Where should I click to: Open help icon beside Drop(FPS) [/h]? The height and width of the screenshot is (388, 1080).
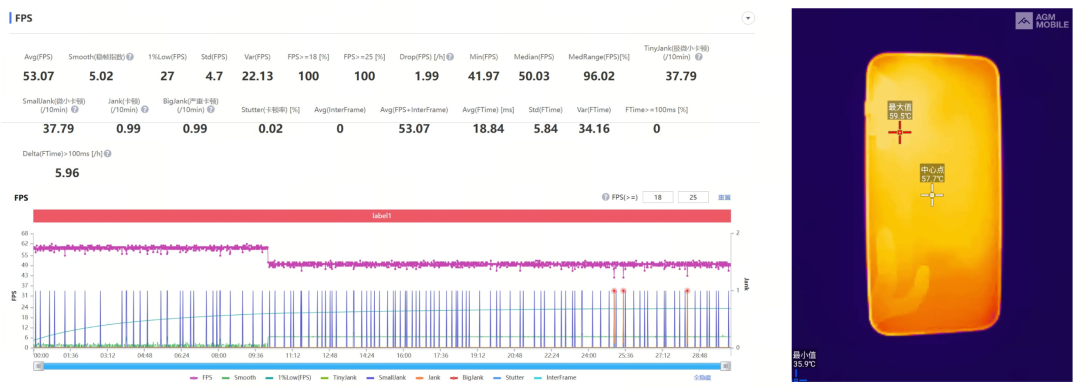pos(450,57)
